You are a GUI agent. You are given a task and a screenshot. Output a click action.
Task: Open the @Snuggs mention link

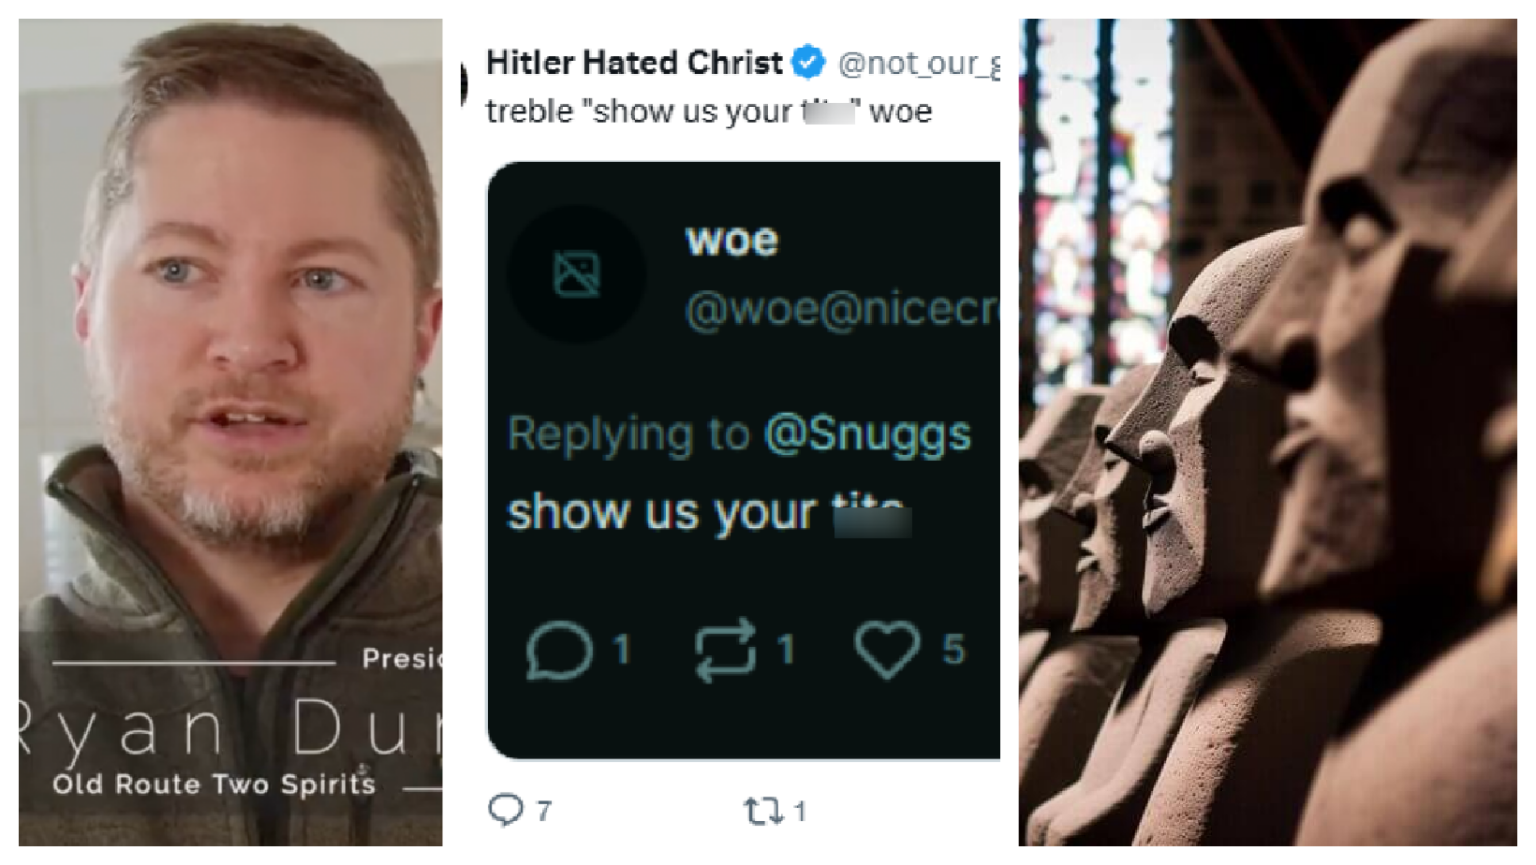click(867, 434)
